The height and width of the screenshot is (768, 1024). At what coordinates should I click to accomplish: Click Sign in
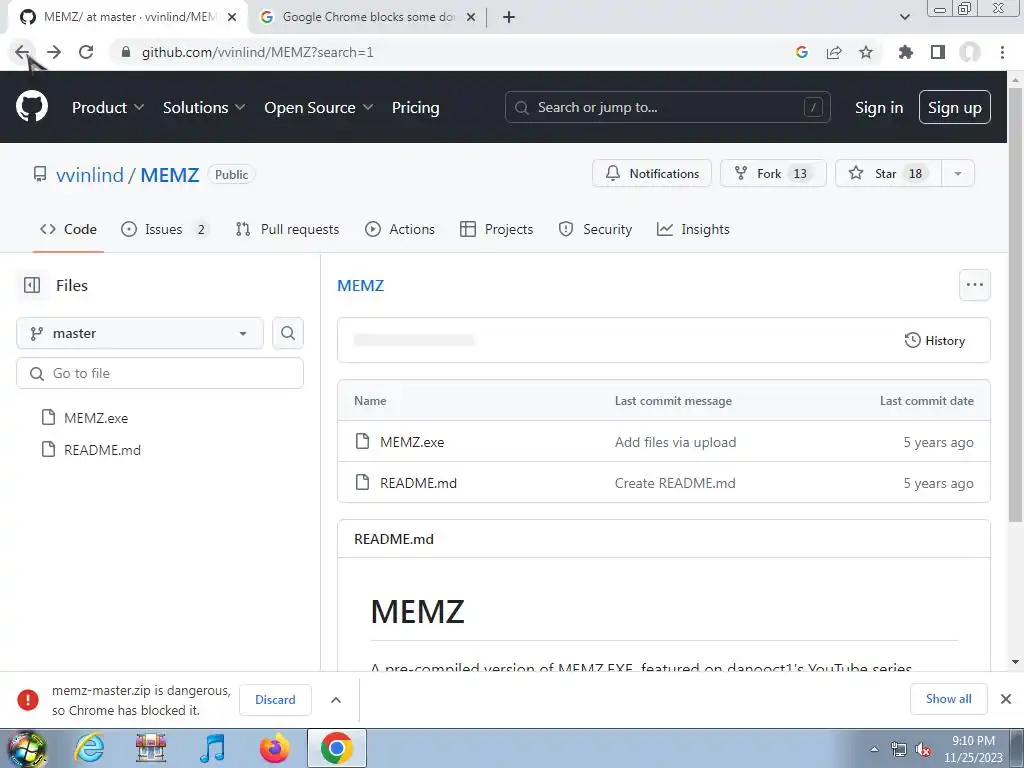879,107
